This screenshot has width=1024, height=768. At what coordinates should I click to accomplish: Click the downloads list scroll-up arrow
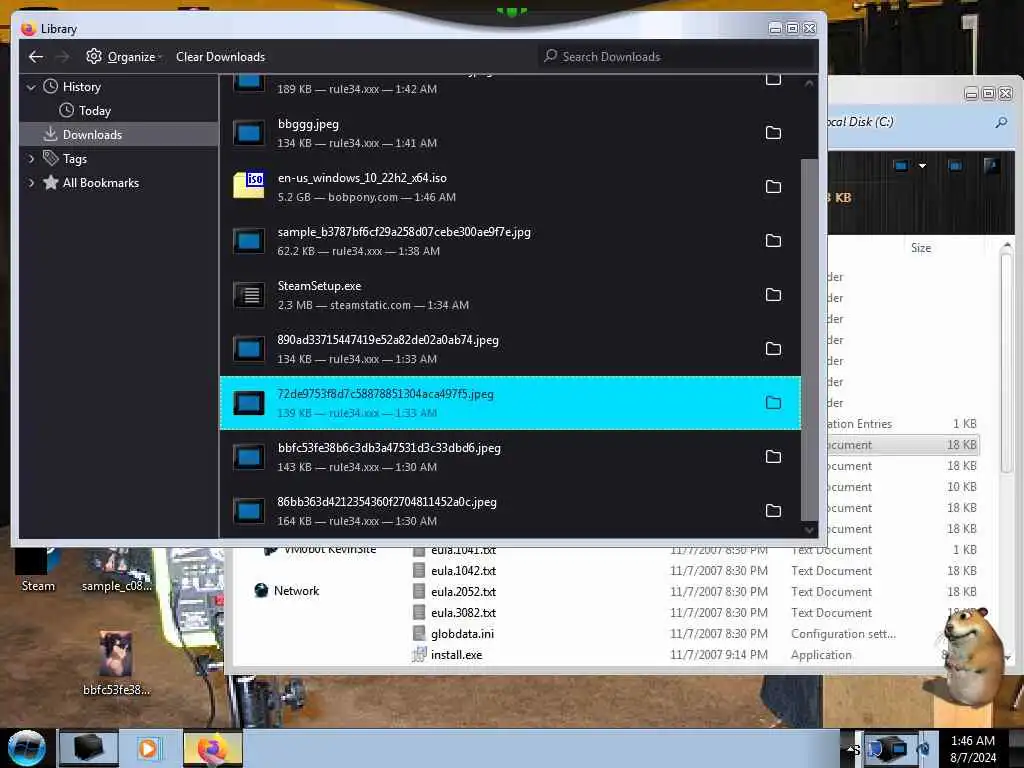pos(809,84)
